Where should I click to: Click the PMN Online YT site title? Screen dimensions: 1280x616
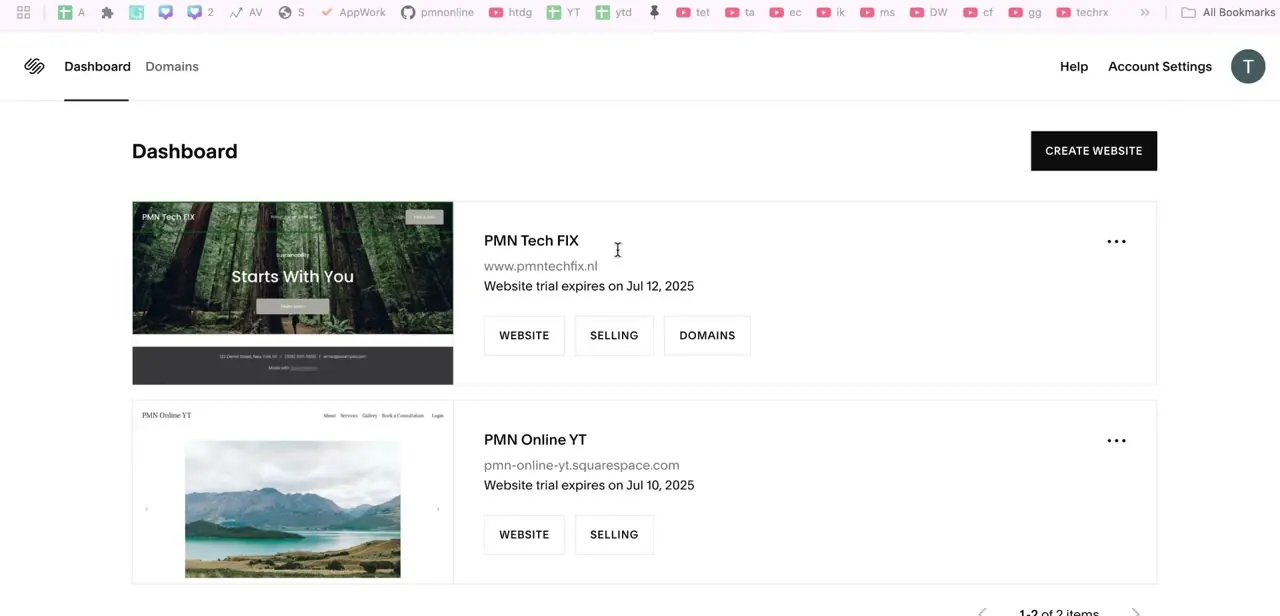535,439
